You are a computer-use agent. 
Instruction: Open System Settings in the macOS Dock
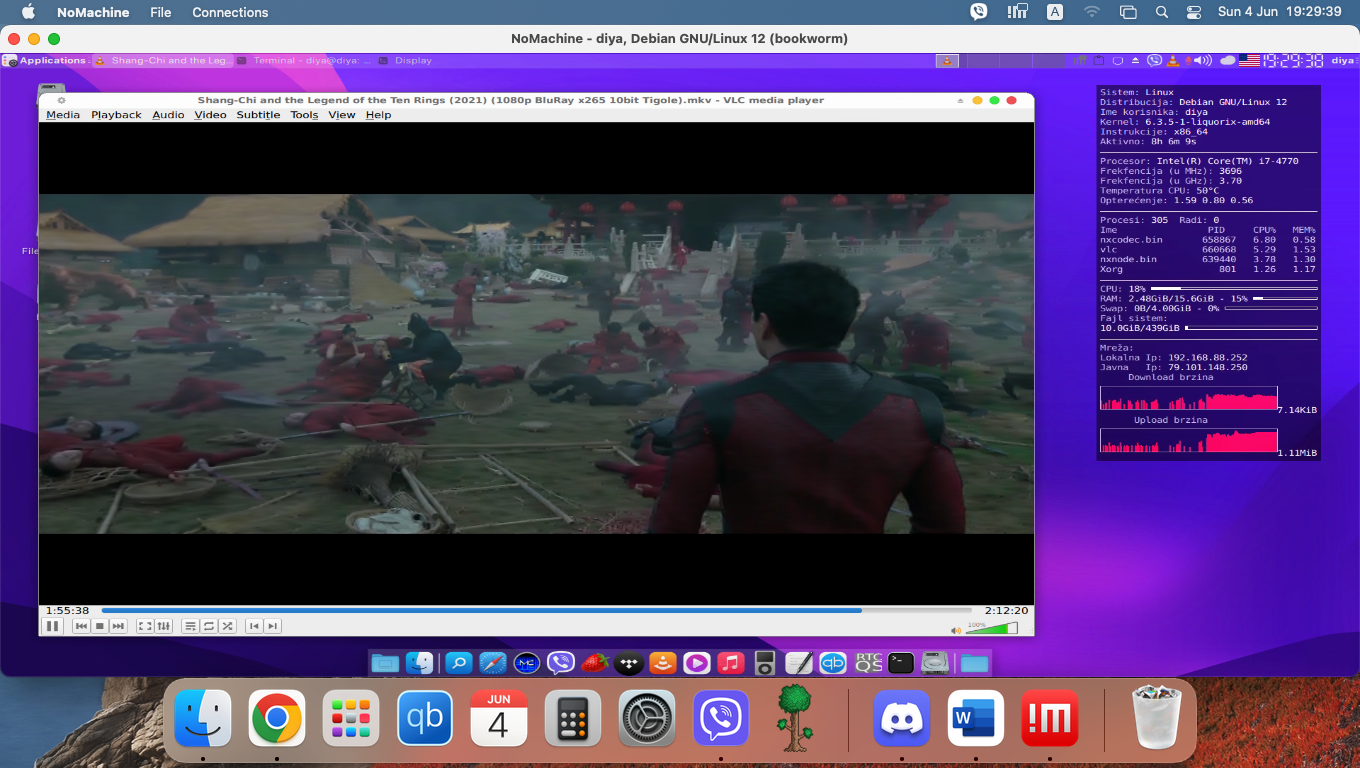click(x=647, y=718)
